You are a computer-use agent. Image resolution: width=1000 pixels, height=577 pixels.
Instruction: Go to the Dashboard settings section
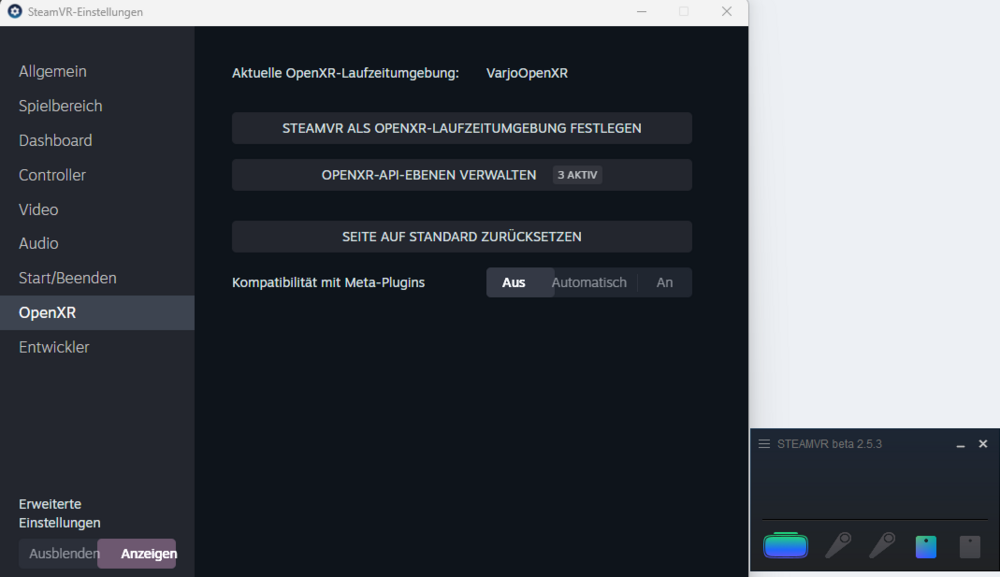click(x=97, y=140)
